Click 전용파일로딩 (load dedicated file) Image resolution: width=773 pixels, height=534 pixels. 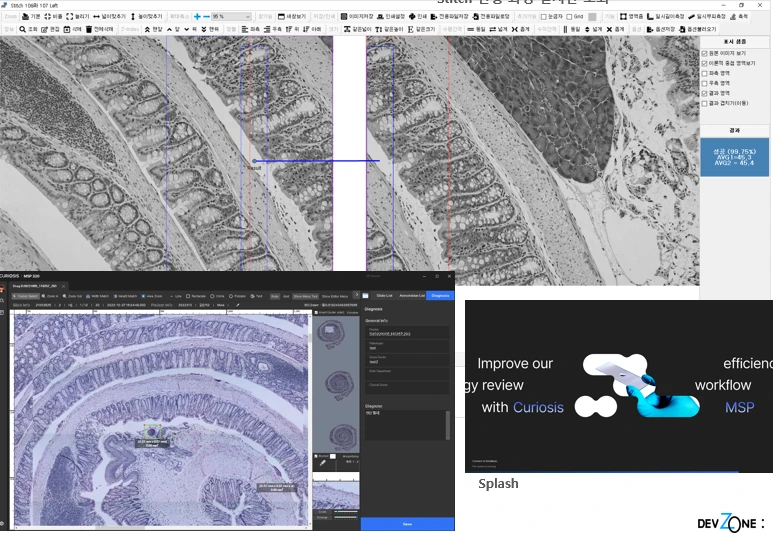(491, 16)
